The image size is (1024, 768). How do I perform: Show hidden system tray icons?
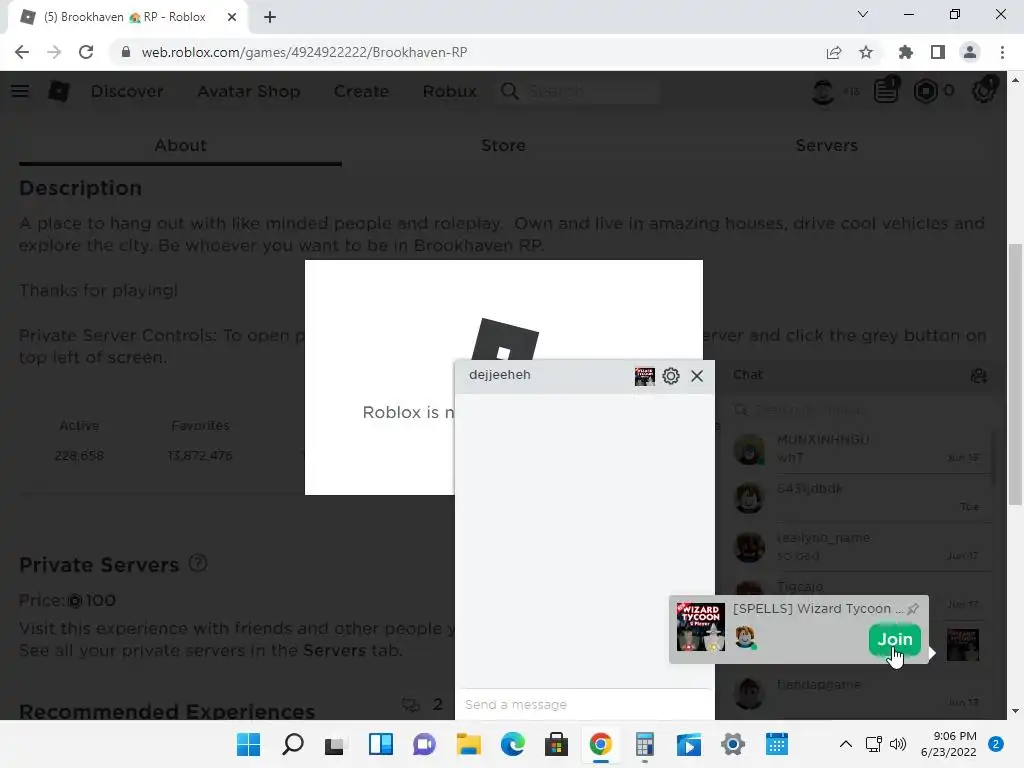846,744
